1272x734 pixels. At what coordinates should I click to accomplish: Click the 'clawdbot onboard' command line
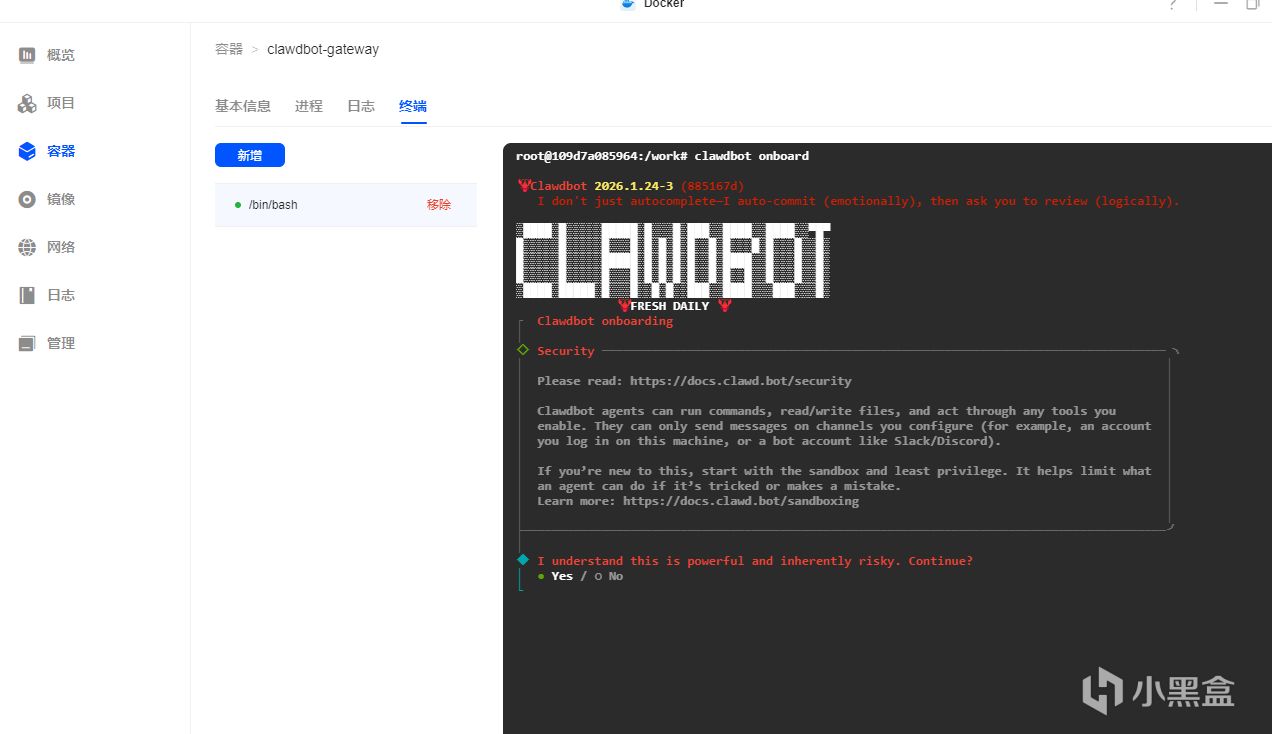752,156
